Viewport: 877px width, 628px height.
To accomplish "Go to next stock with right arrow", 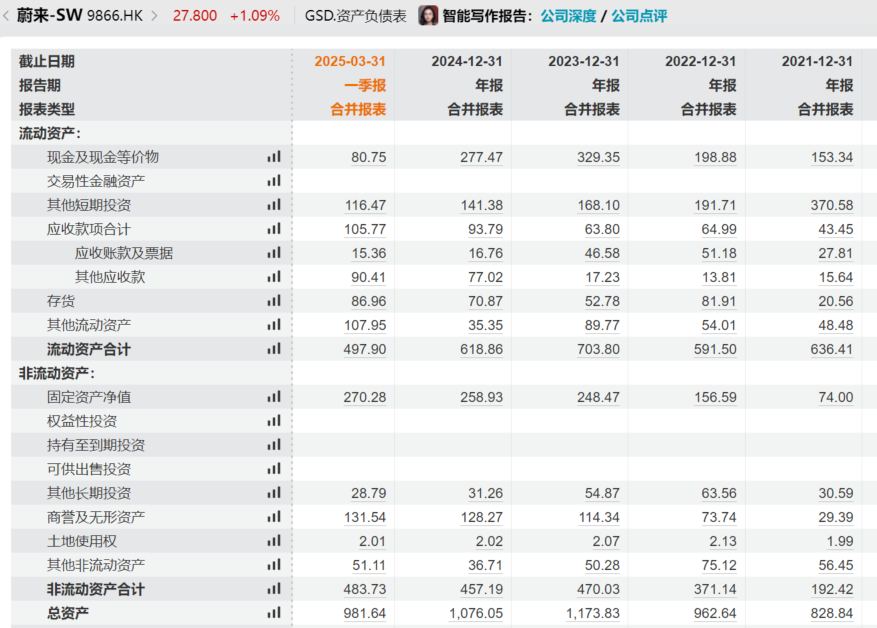I will click(155, 16).
